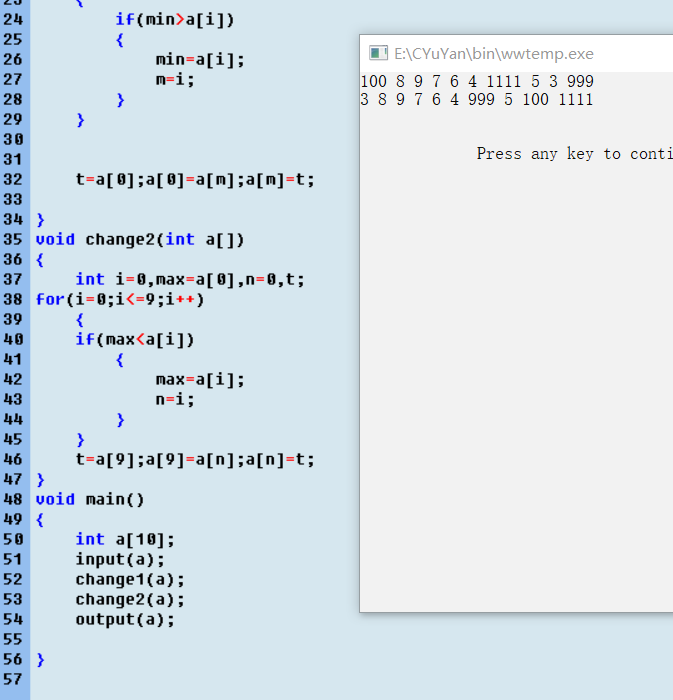Click the output(a); call
The image size is (673, 700).
click(x=125, y=620)
